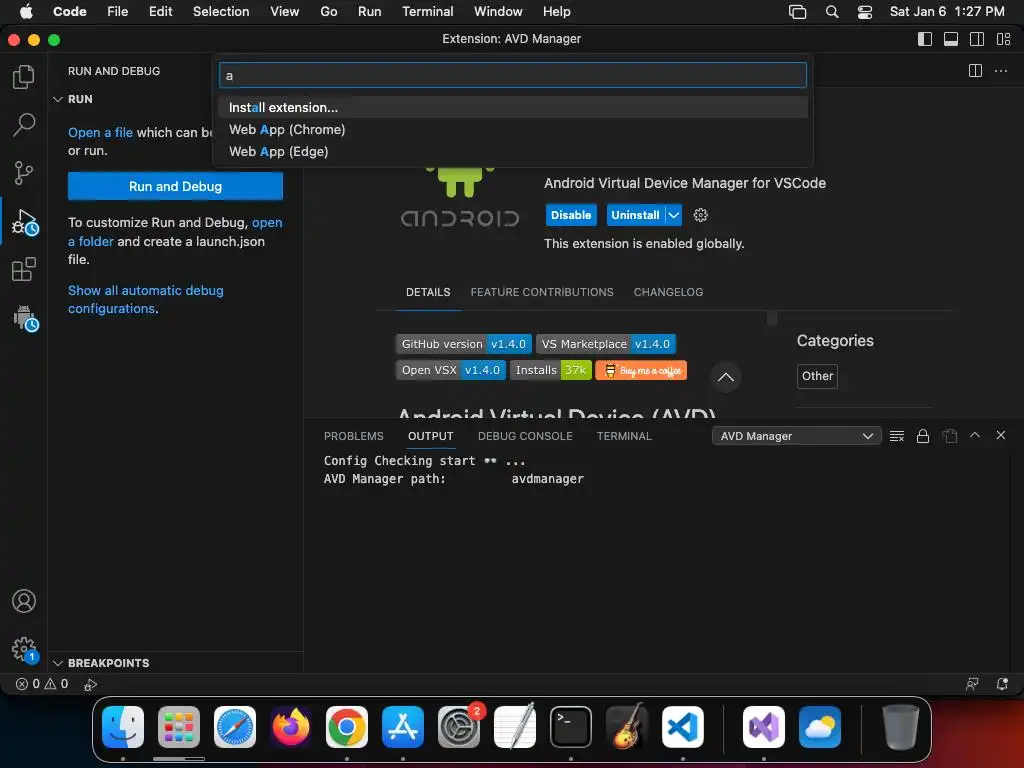This screenshot has width=1024, height=768.
Task: Open Control Center in macOS menu bar
Action: tap(865, 12)
